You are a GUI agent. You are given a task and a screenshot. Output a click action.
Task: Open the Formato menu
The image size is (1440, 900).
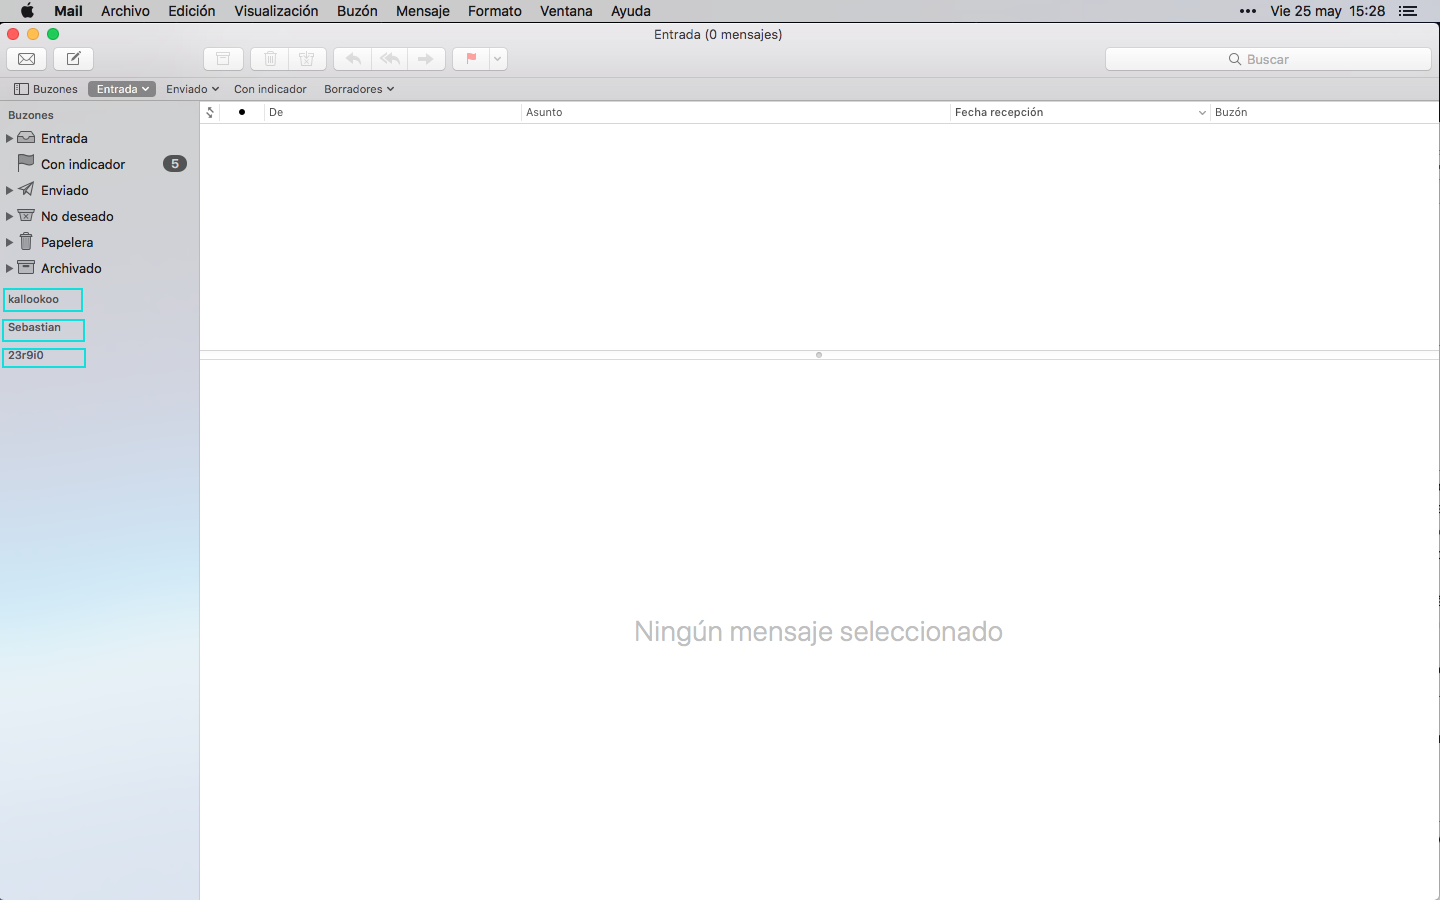pos(495,11)
